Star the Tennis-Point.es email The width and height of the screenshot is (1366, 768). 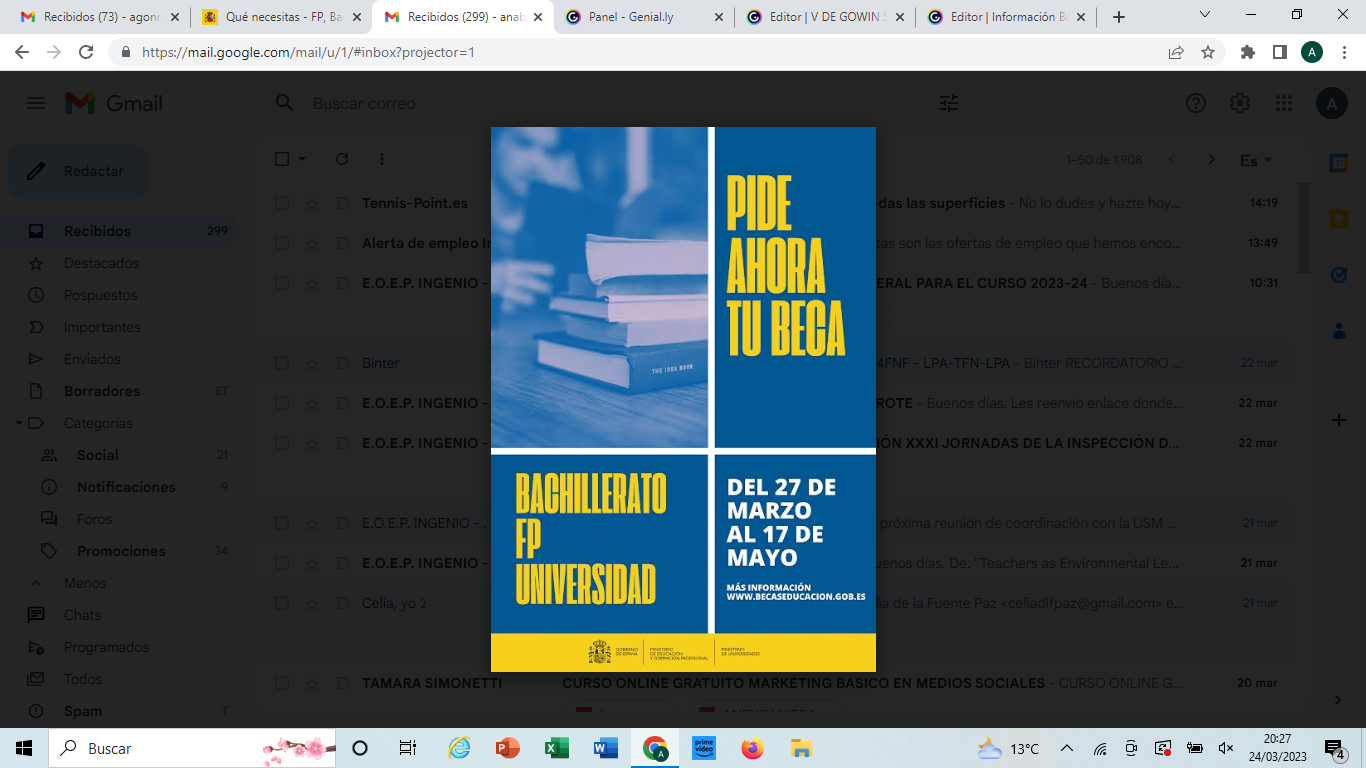coord(312,203)
